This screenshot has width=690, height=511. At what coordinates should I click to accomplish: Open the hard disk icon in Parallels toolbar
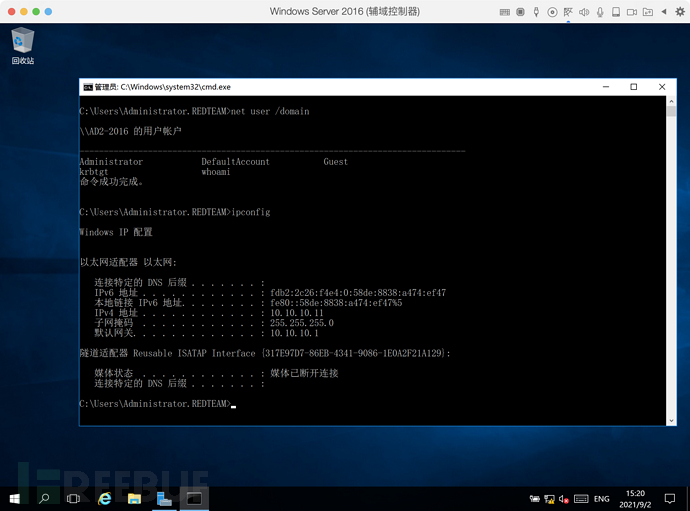coord(616,12)
